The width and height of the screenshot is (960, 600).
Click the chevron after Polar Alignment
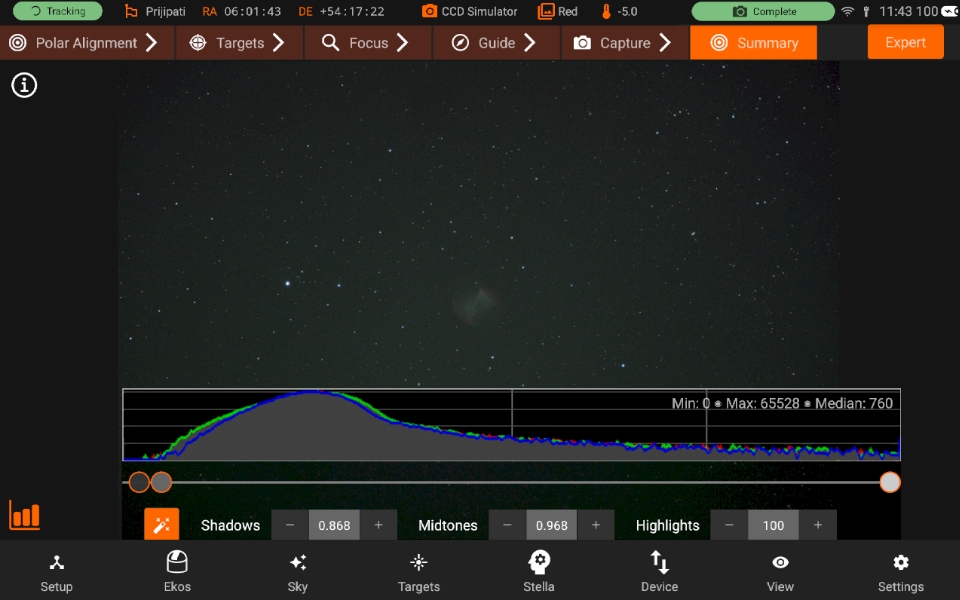coord(151,42)
